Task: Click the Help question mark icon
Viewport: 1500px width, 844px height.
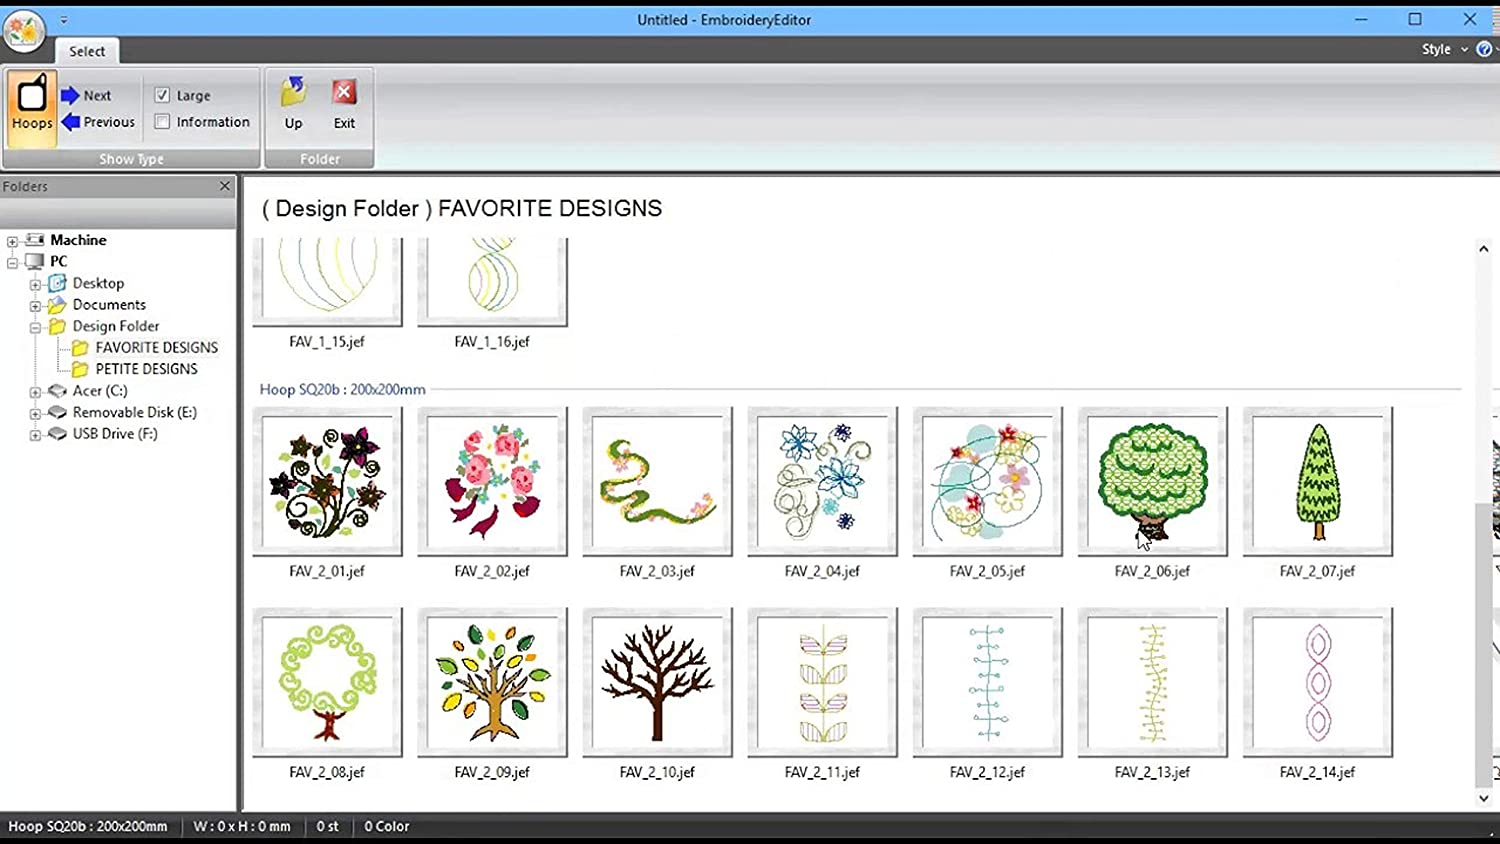Action: tap(1482, 48)
